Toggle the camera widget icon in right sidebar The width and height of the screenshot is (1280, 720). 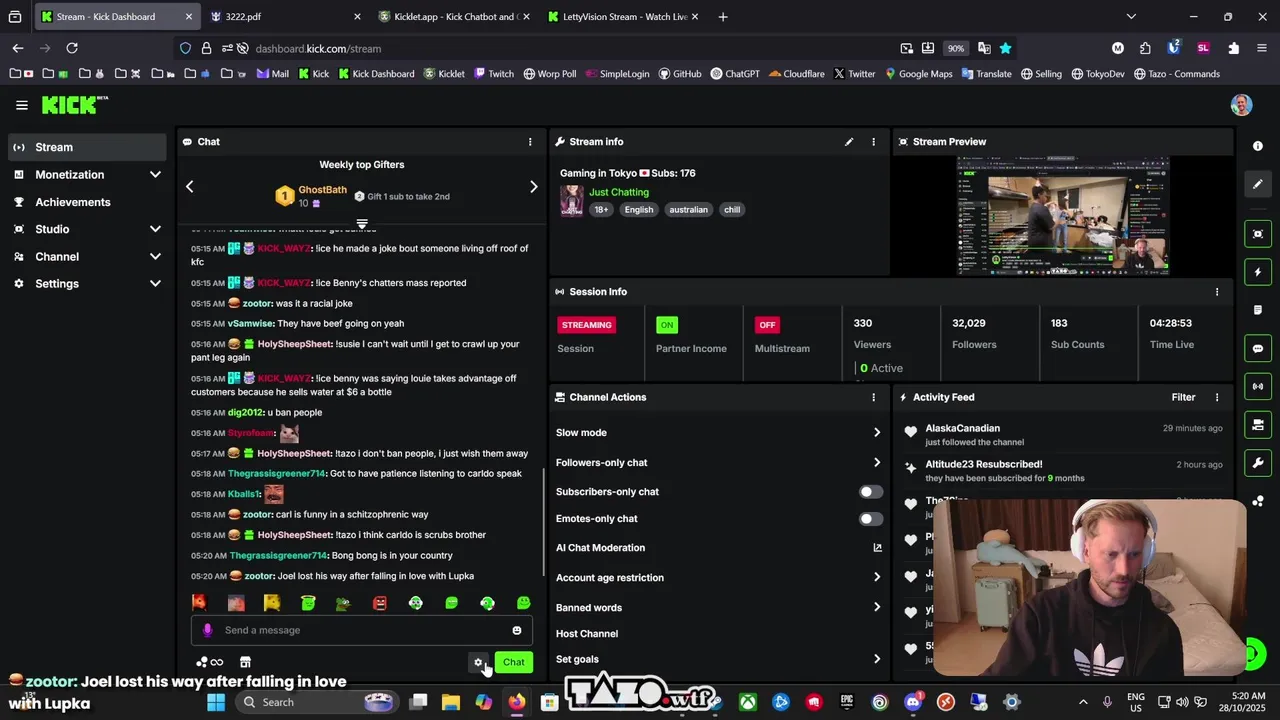click(1258, 425)
